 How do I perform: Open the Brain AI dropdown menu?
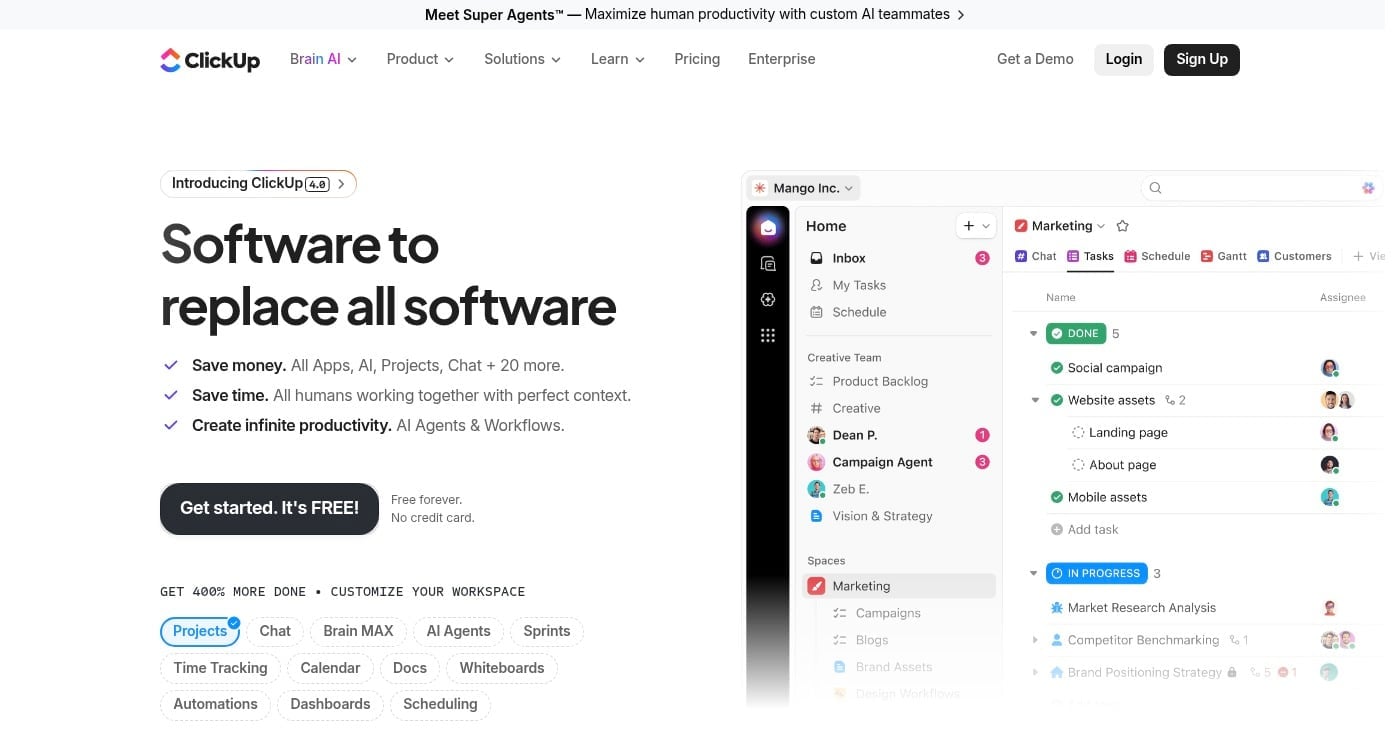click(x=323, y=59)
